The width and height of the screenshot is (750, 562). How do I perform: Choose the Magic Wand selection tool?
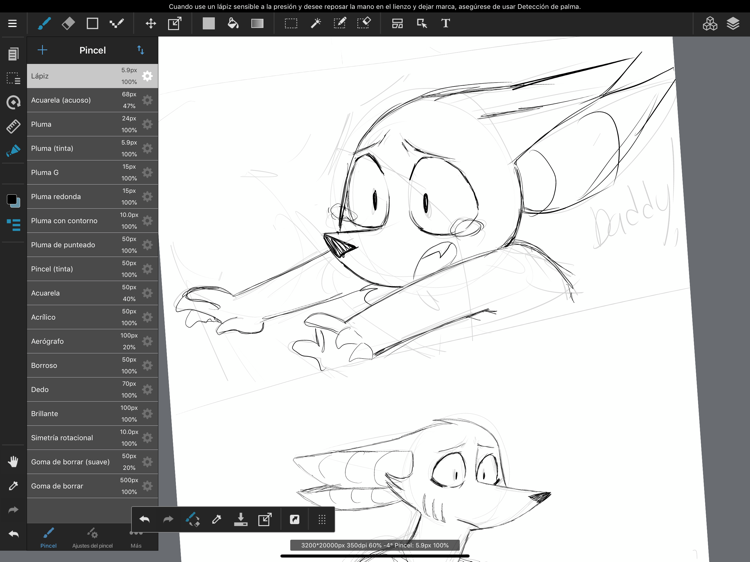tap(315, 23)
